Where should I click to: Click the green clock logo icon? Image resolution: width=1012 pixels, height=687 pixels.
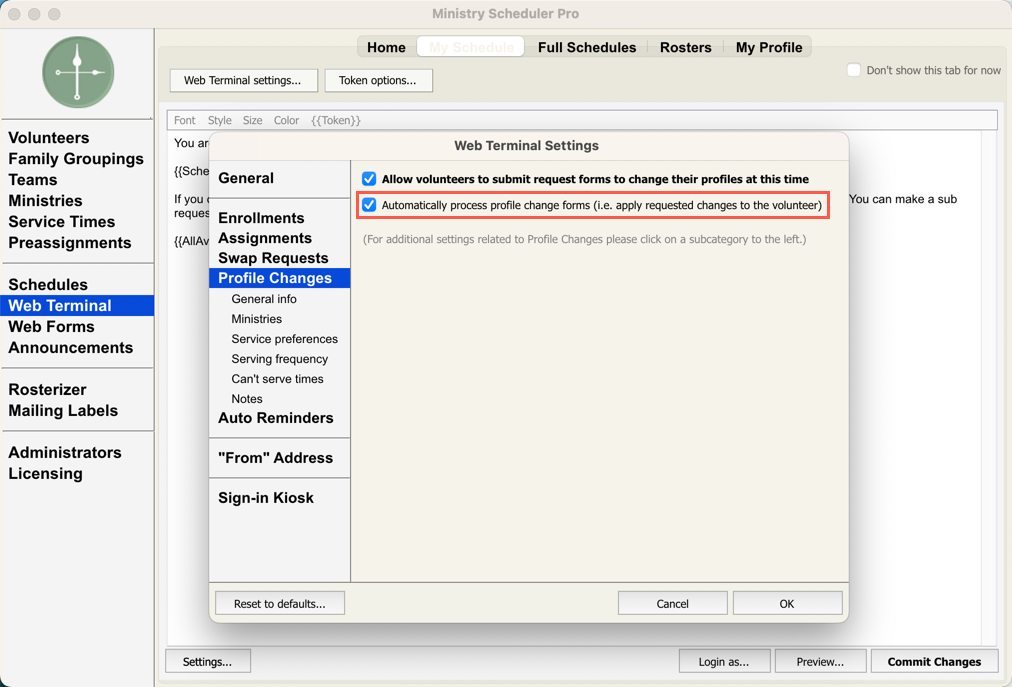78,72
